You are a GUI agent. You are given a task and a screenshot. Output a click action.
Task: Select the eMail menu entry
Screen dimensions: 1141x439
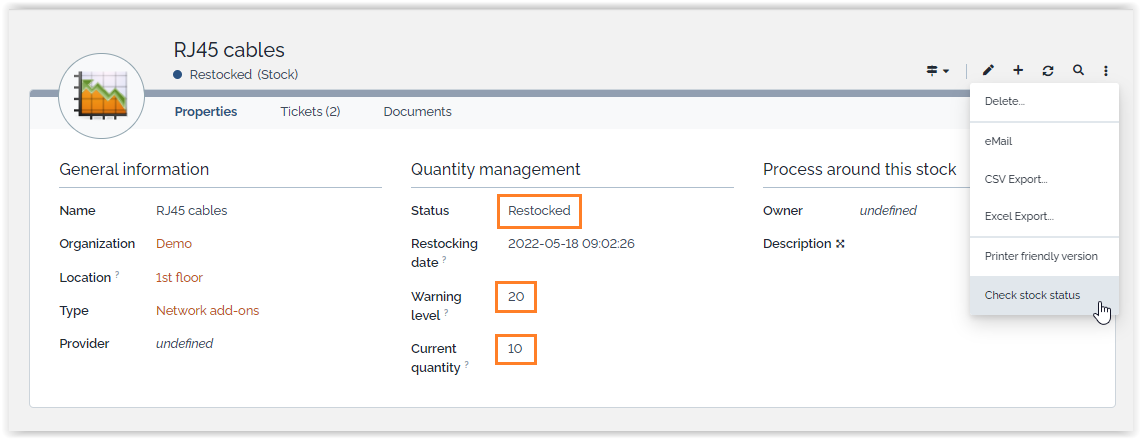pyautogui.click(x=999, y=142)
